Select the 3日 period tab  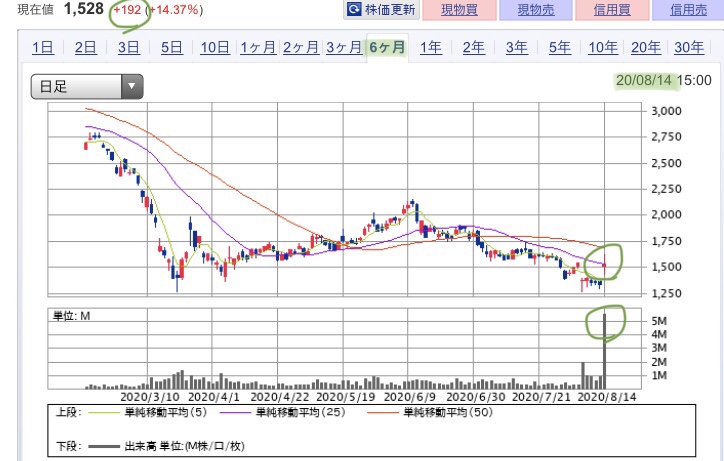pyautogui.click(x=128, y=47)
